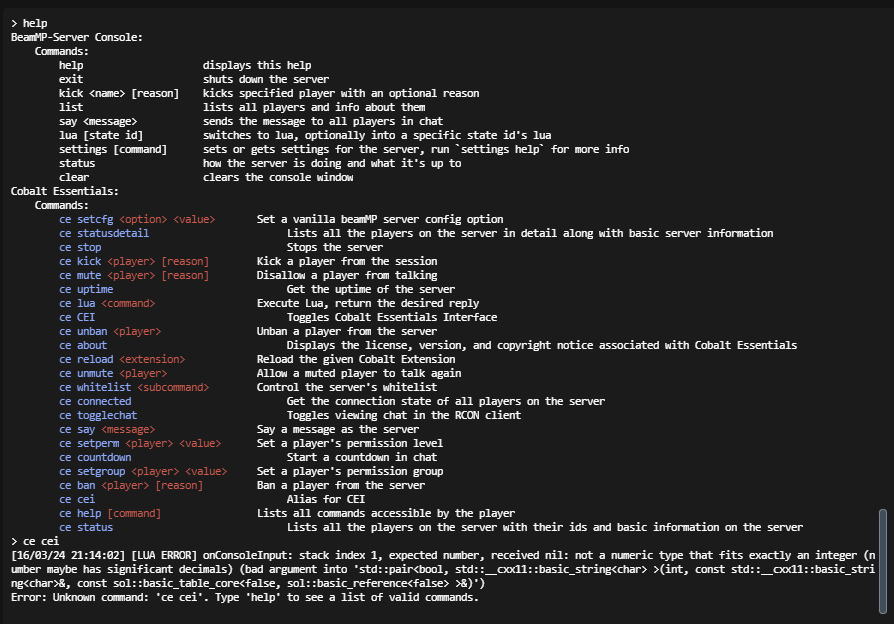Click the 'ce unban <player>' line

pyautogui.click(x=111, y=331)
